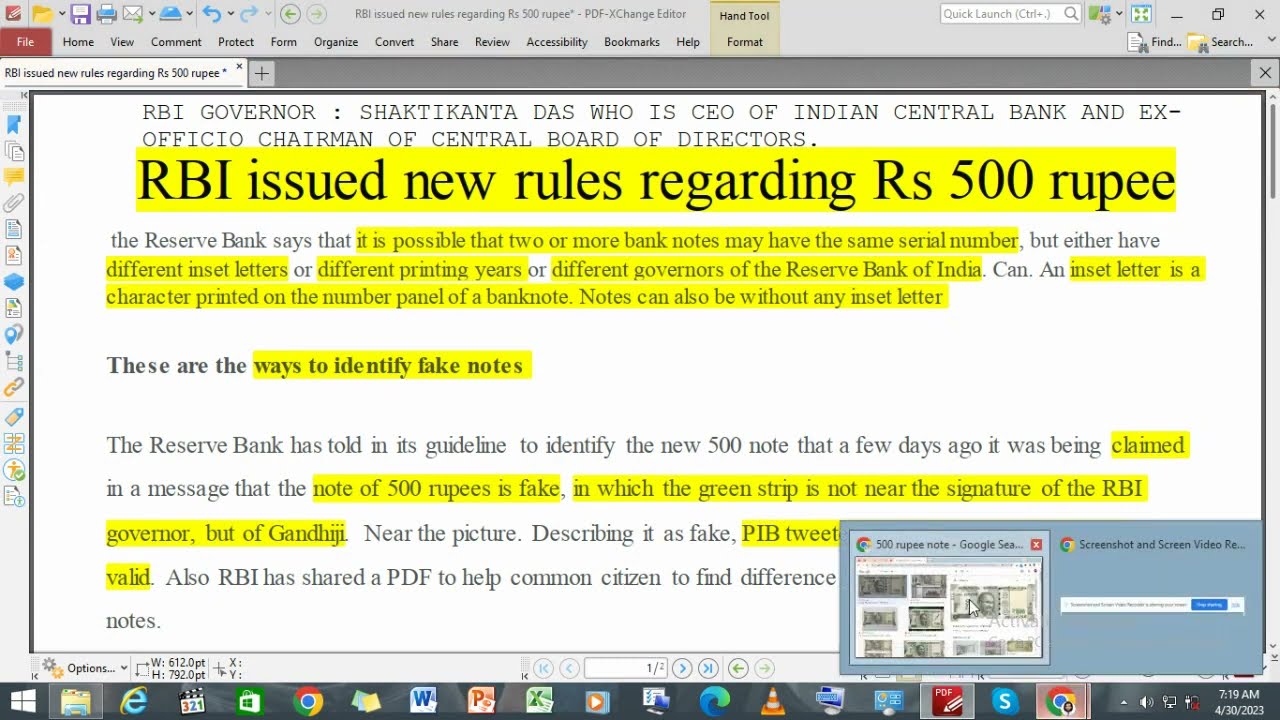Switch to the Organize ribbon tab

pyautogui.click(x=336, y=42)
